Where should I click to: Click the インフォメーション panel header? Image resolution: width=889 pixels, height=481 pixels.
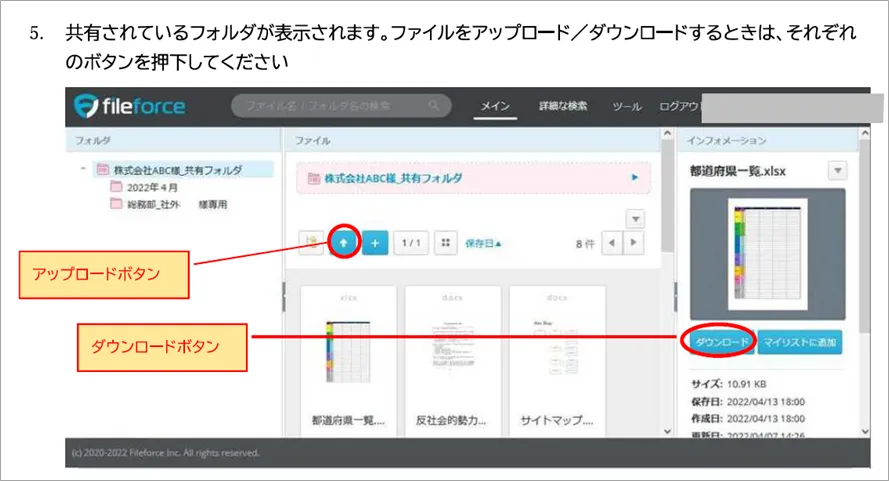coord(768,140)
